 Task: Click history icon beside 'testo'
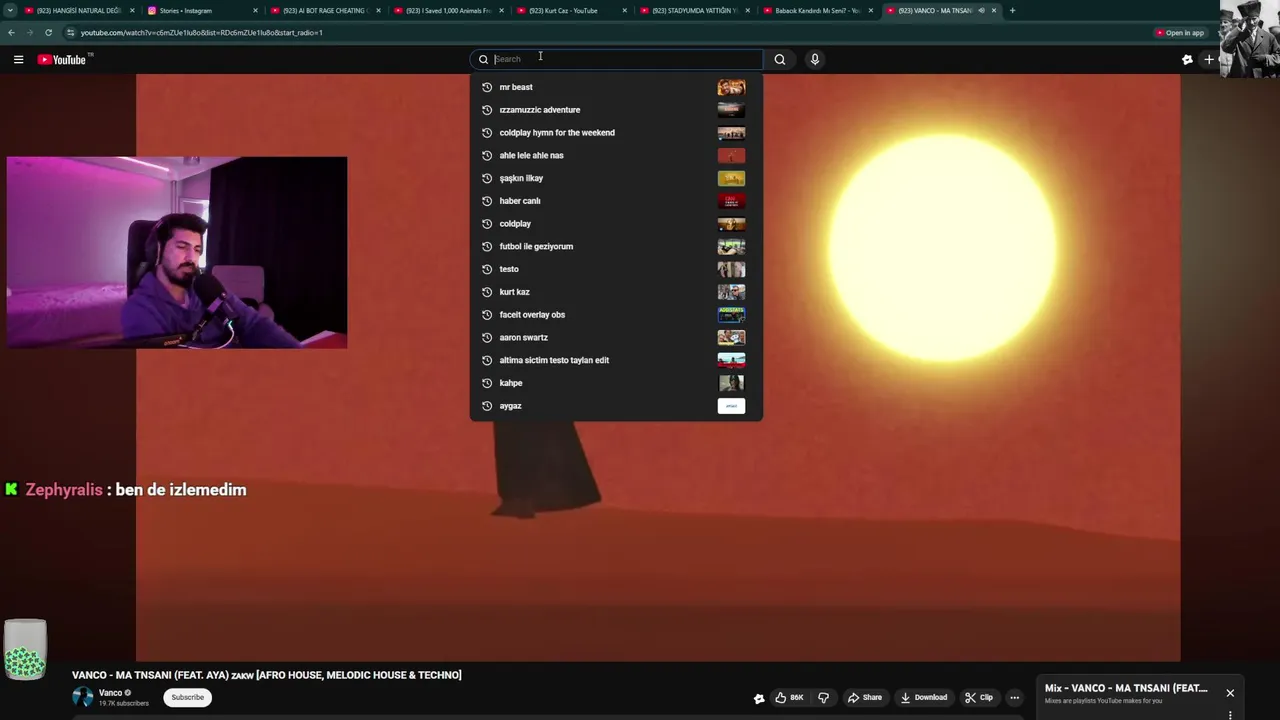point(487,269)
